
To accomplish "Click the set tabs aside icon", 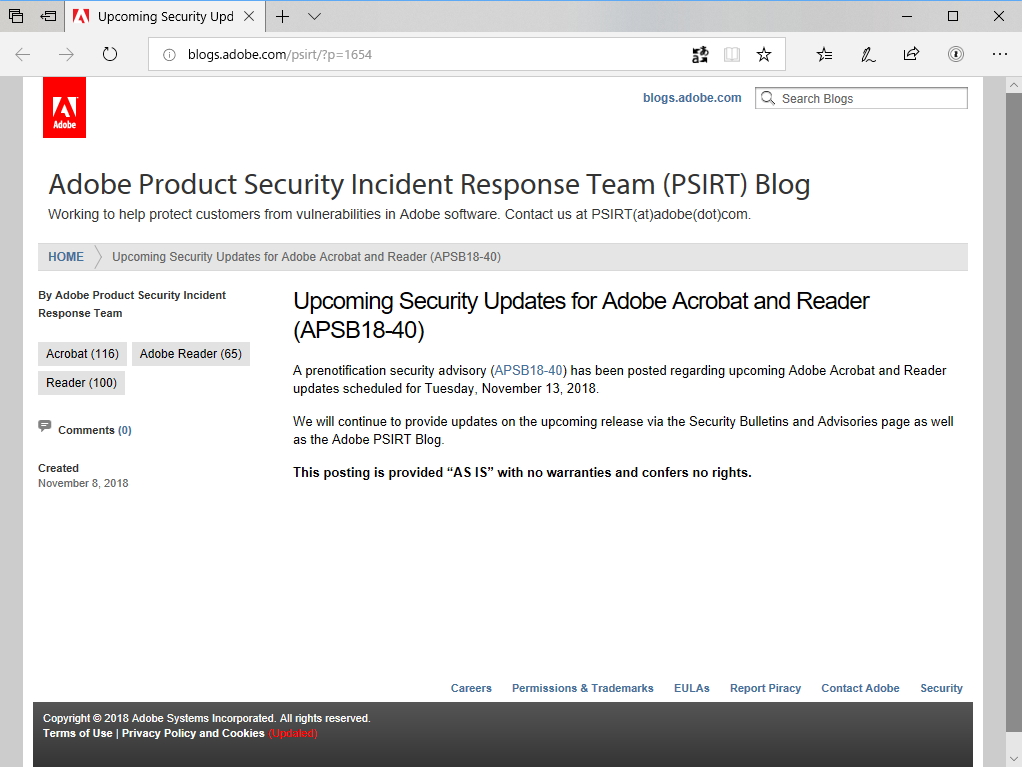I will [x=48, y=17].
